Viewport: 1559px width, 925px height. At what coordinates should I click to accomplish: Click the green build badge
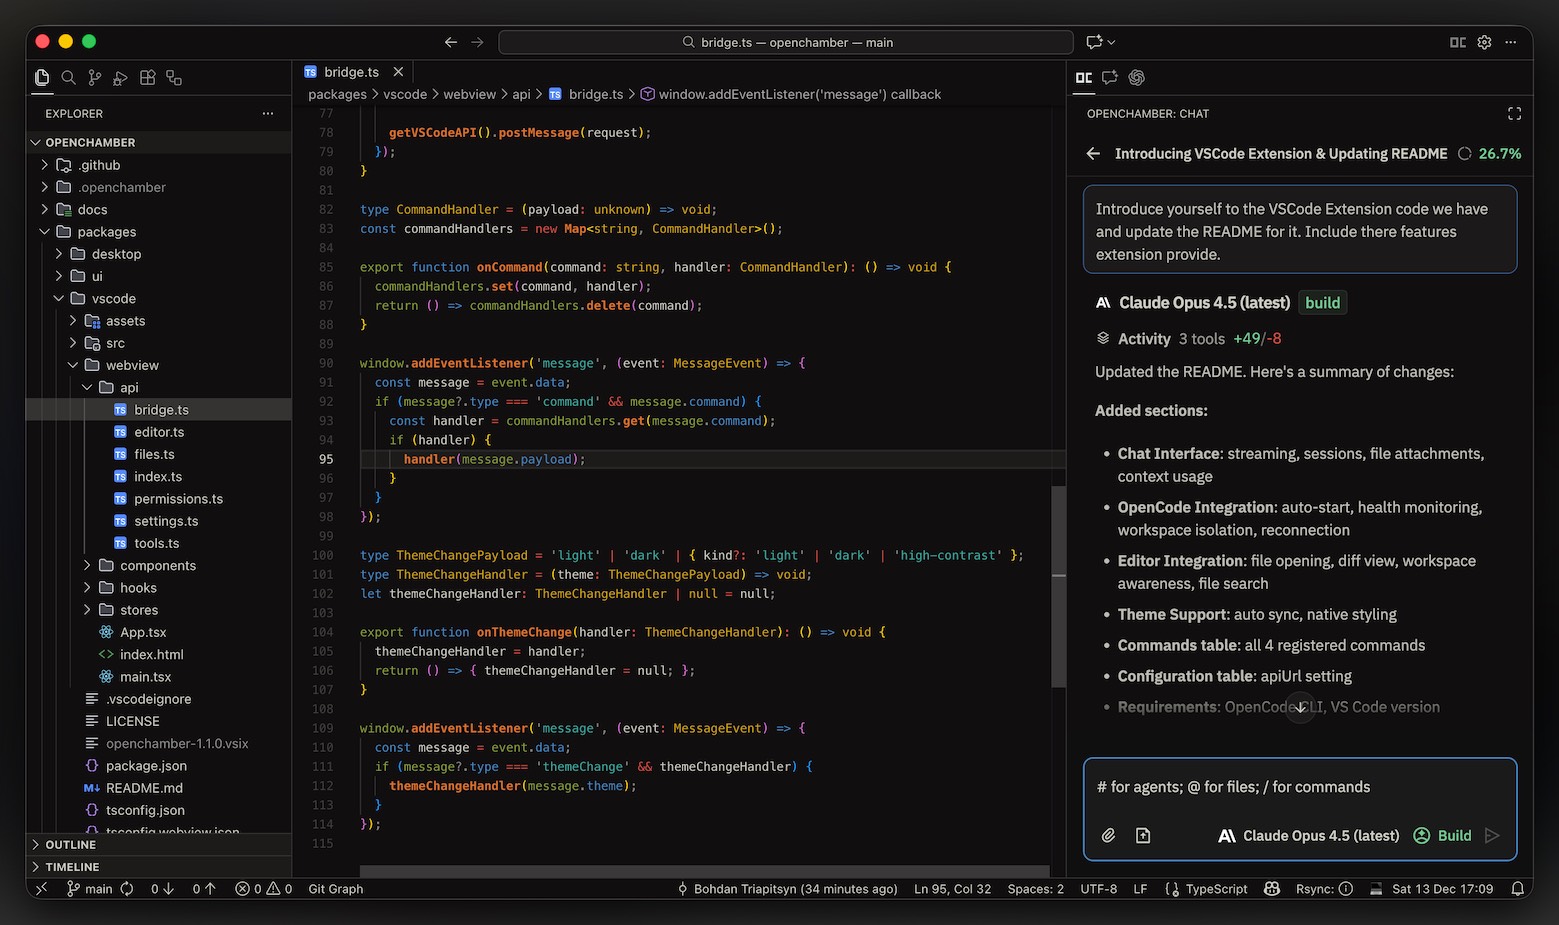click(x=1322, y=302)
